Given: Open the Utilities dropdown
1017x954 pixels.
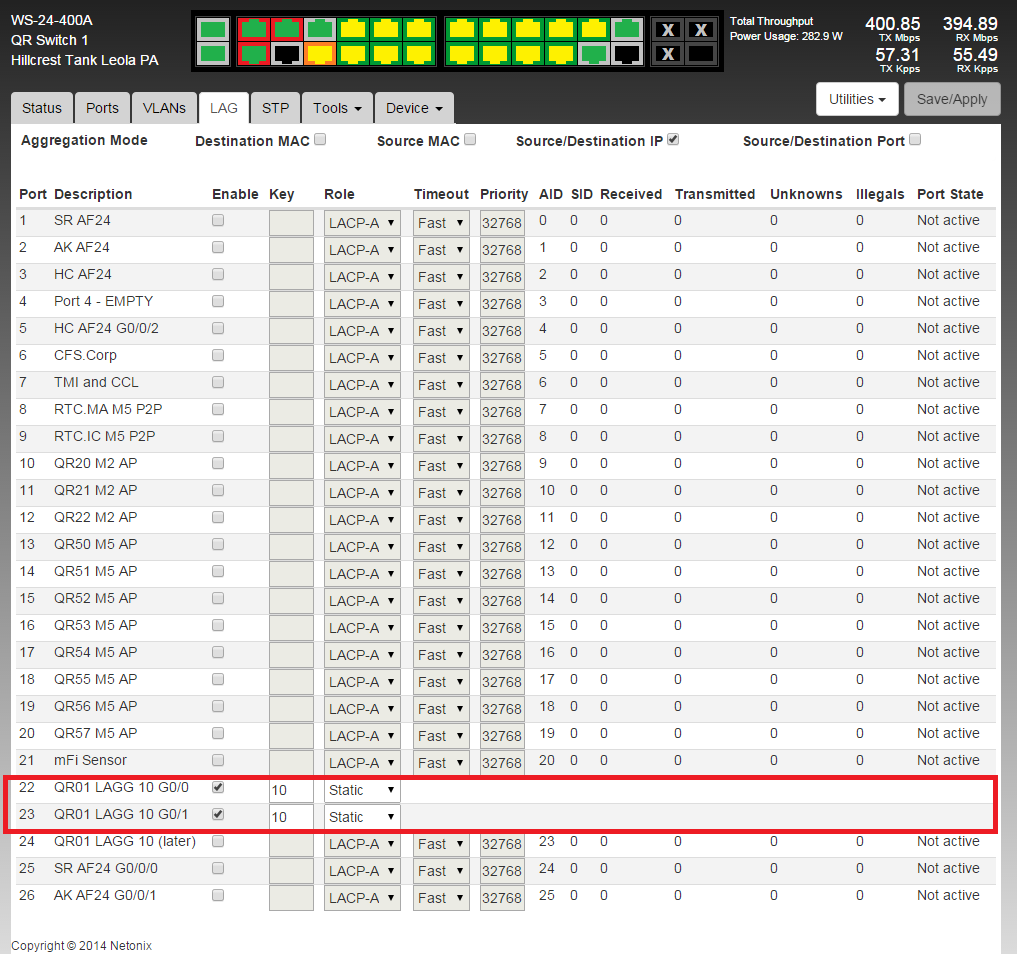Looking at the screenshot, I should 857,99.
